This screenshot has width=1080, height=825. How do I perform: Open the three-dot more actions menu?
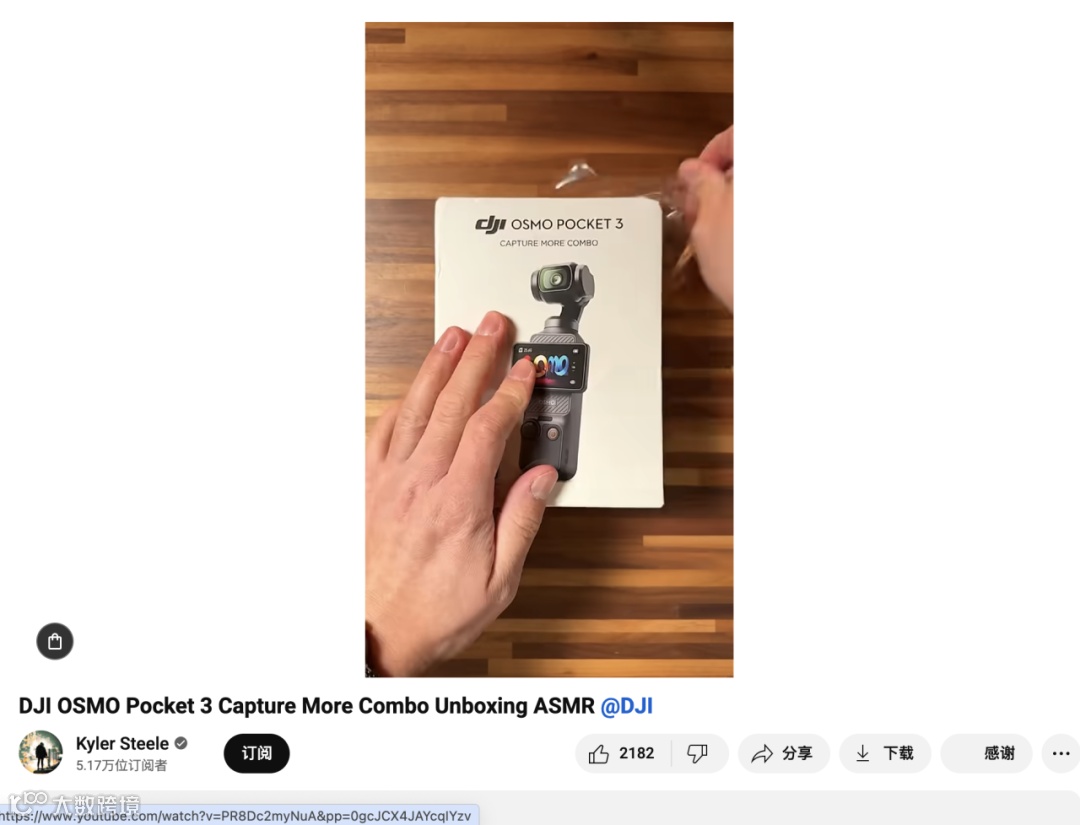[1061, 753]
